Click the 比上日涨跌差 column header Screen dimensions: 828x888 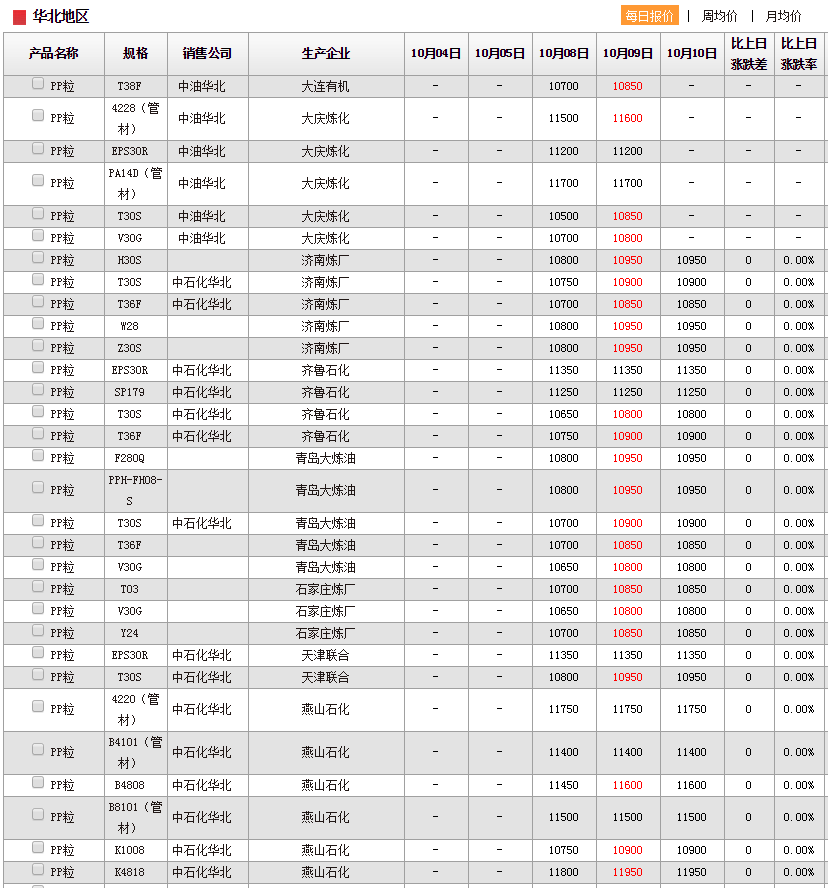click(749, 54)
